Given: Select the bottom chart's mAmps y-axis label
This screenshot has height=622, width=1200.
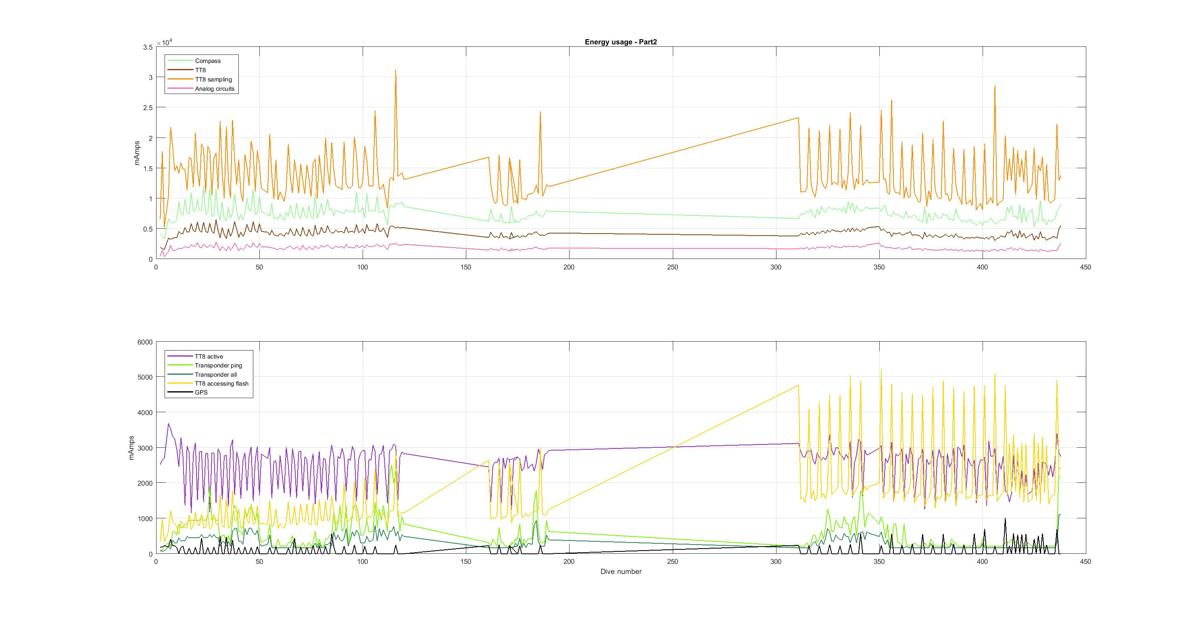Looking at the screenshot, I should 131,448.
